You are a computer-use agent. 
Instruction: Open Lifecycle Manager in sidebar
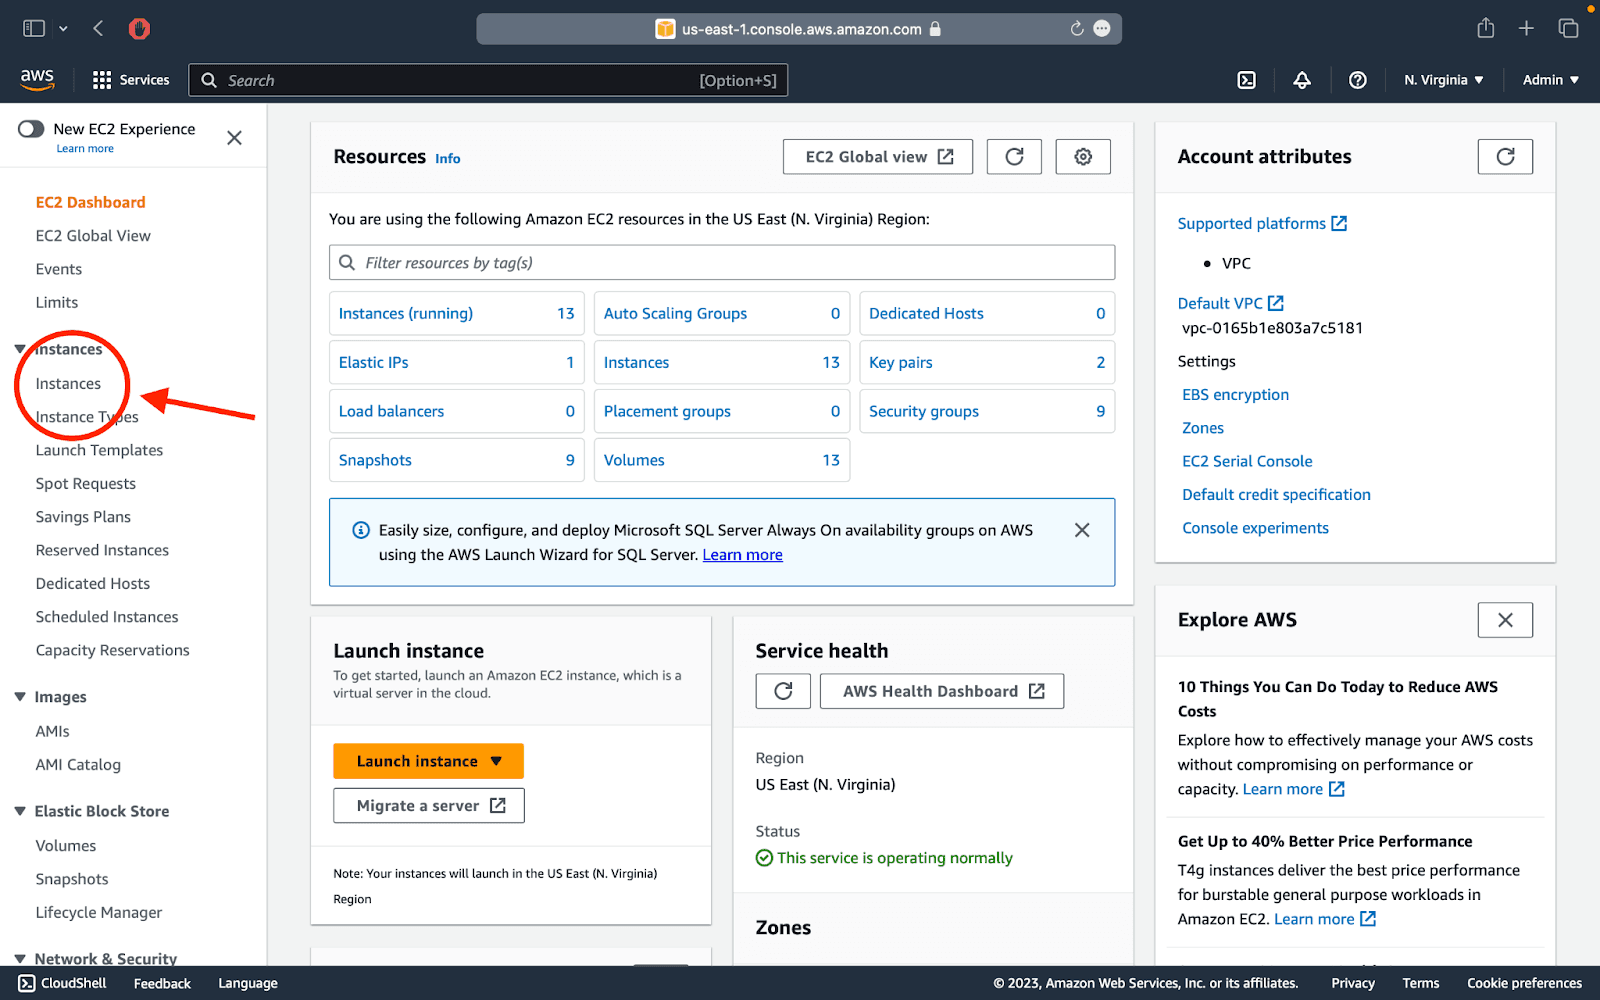[x=99, y=912]
